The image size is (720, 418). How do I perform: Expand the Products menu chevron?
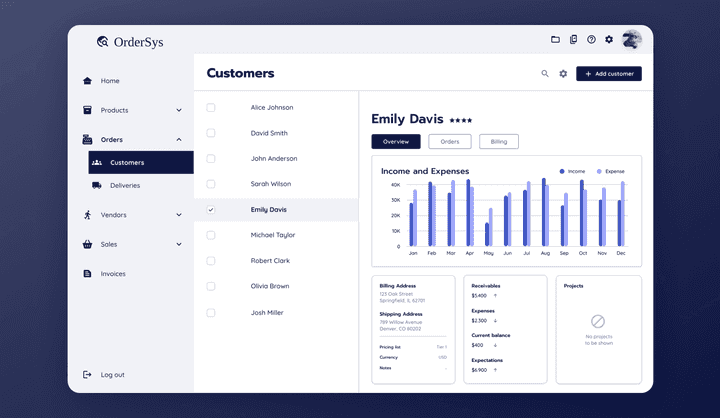tap(179, 110)
